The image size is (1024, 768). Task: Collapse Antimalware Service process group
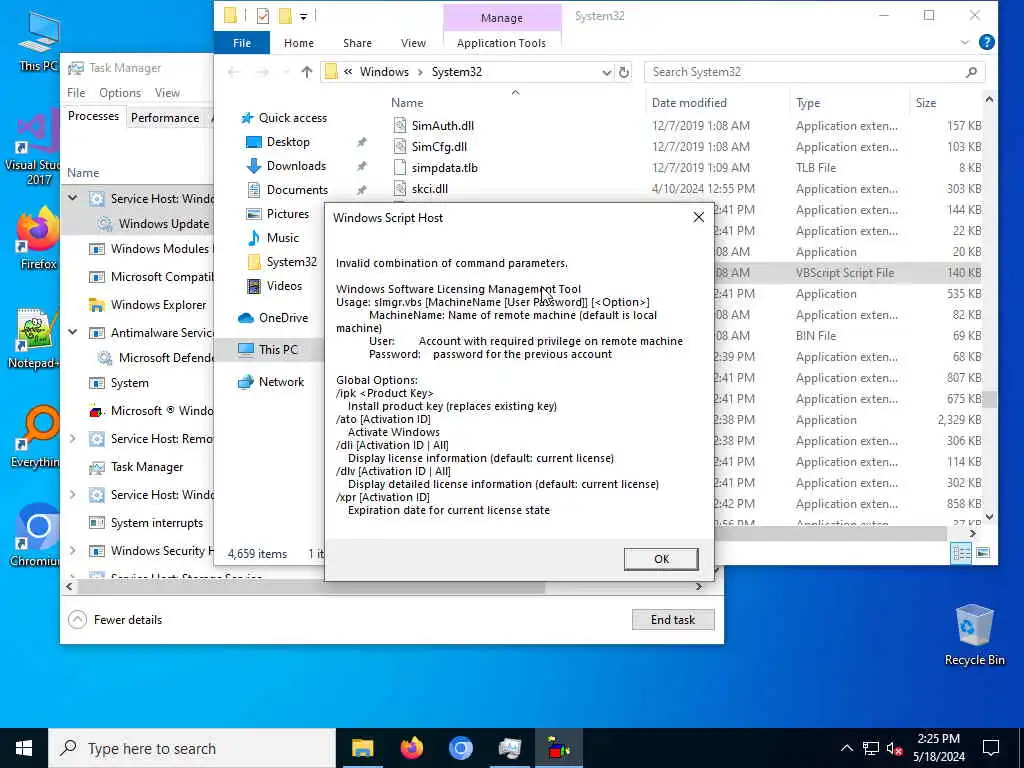tap(72, 332)
